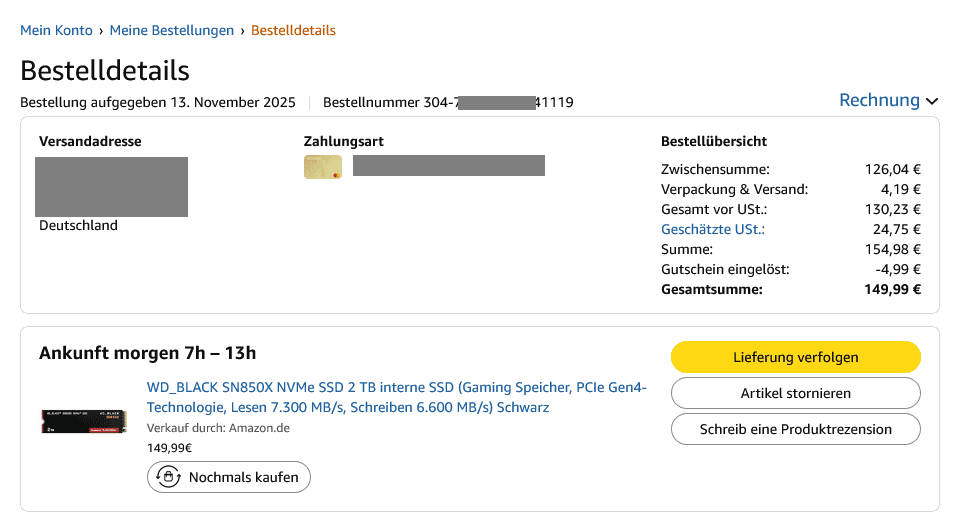Click the bold Gesamtsumme label
The height and width of the screenshot is (532, 960).
(712, 289)
